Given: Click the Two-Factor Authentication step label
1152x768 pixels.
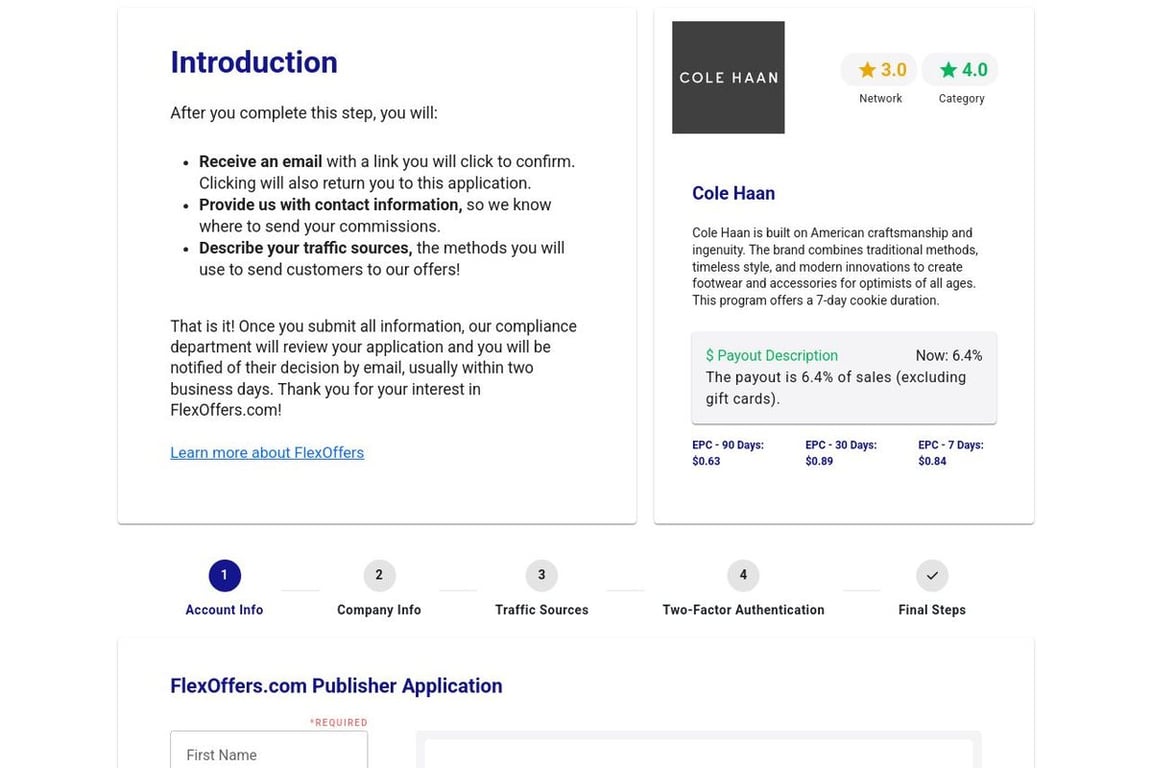Looking at the screenshot, I should click(744, 610).
